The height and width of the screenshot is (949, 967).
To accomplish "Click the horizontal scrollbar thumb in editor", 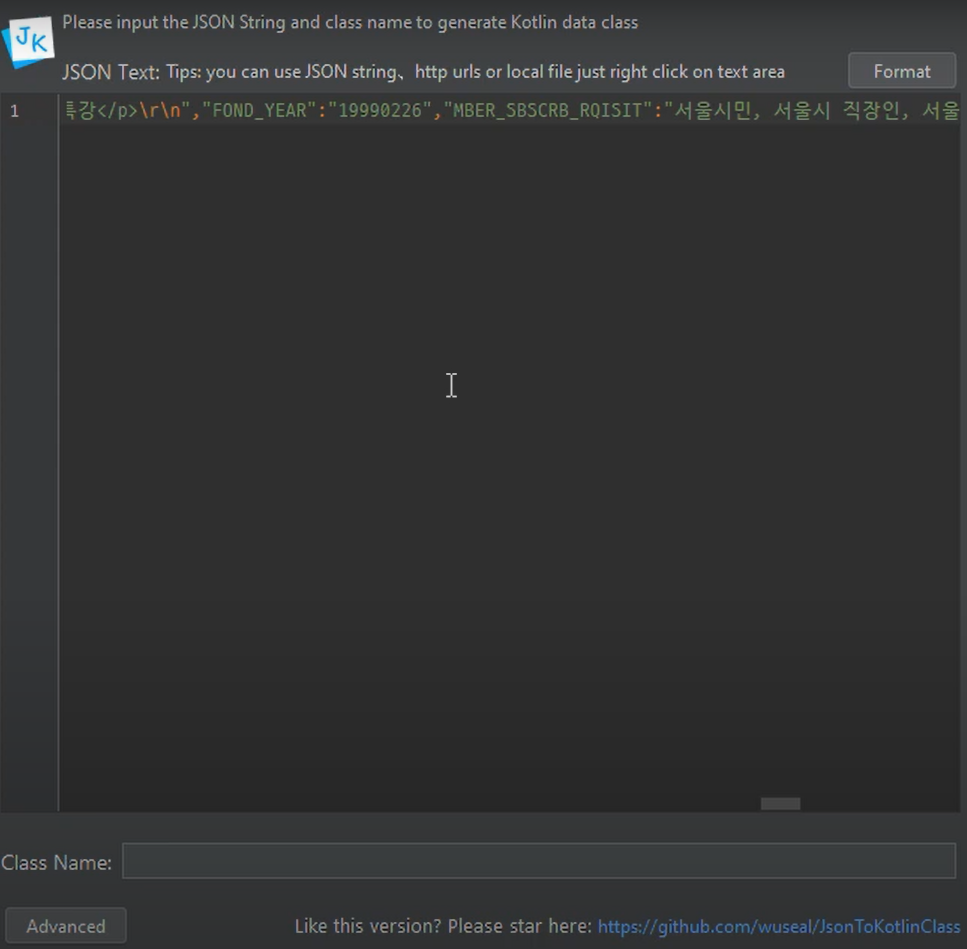I will [780, 803].
